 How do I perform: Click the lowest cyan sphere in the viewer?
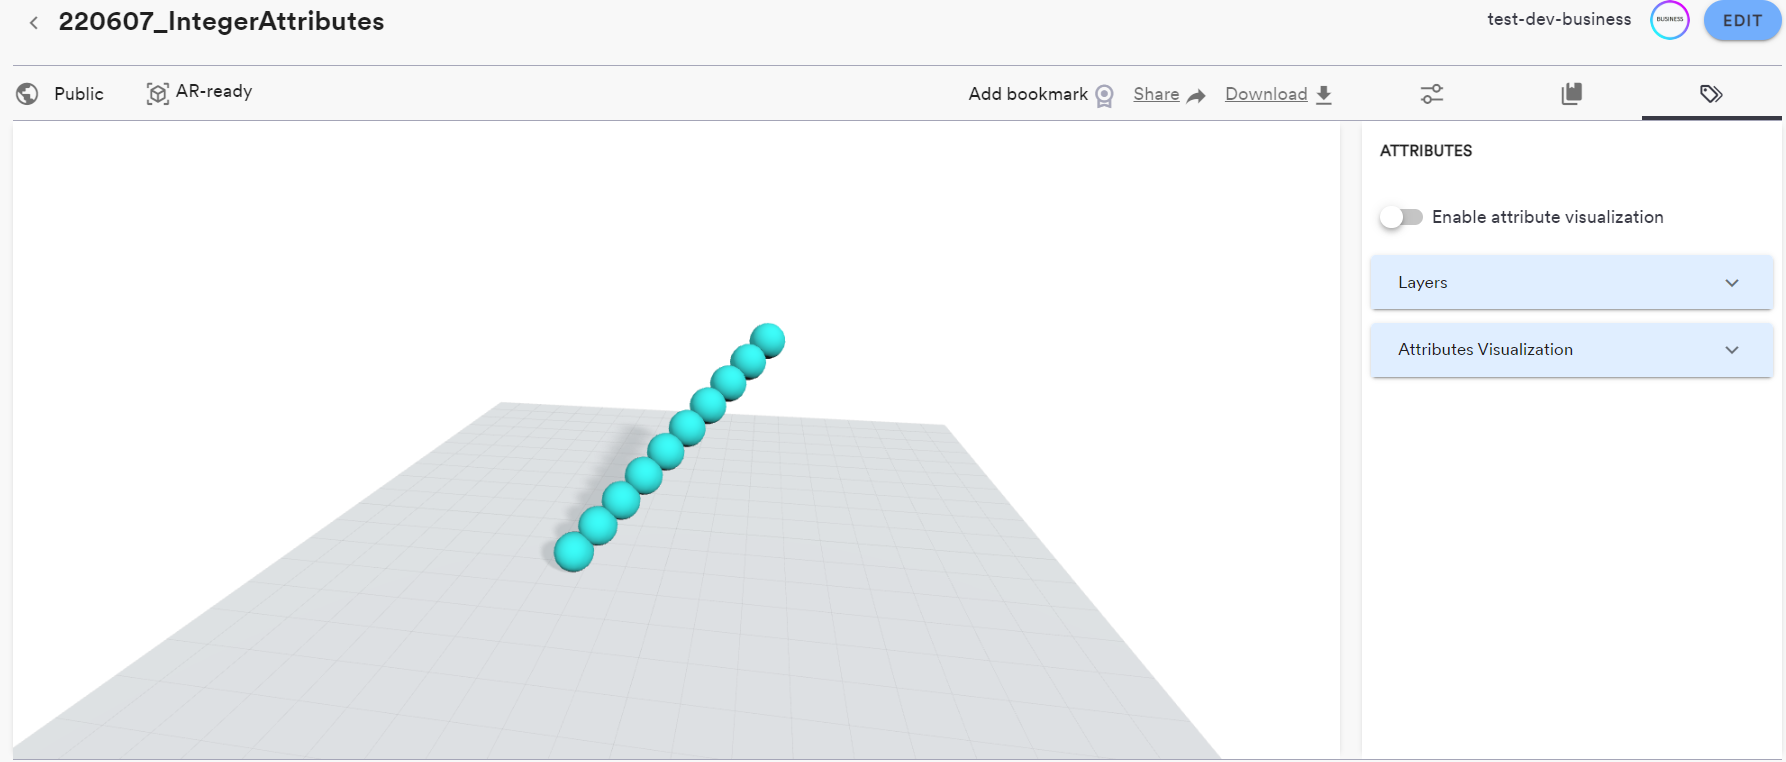pos(574,552)
